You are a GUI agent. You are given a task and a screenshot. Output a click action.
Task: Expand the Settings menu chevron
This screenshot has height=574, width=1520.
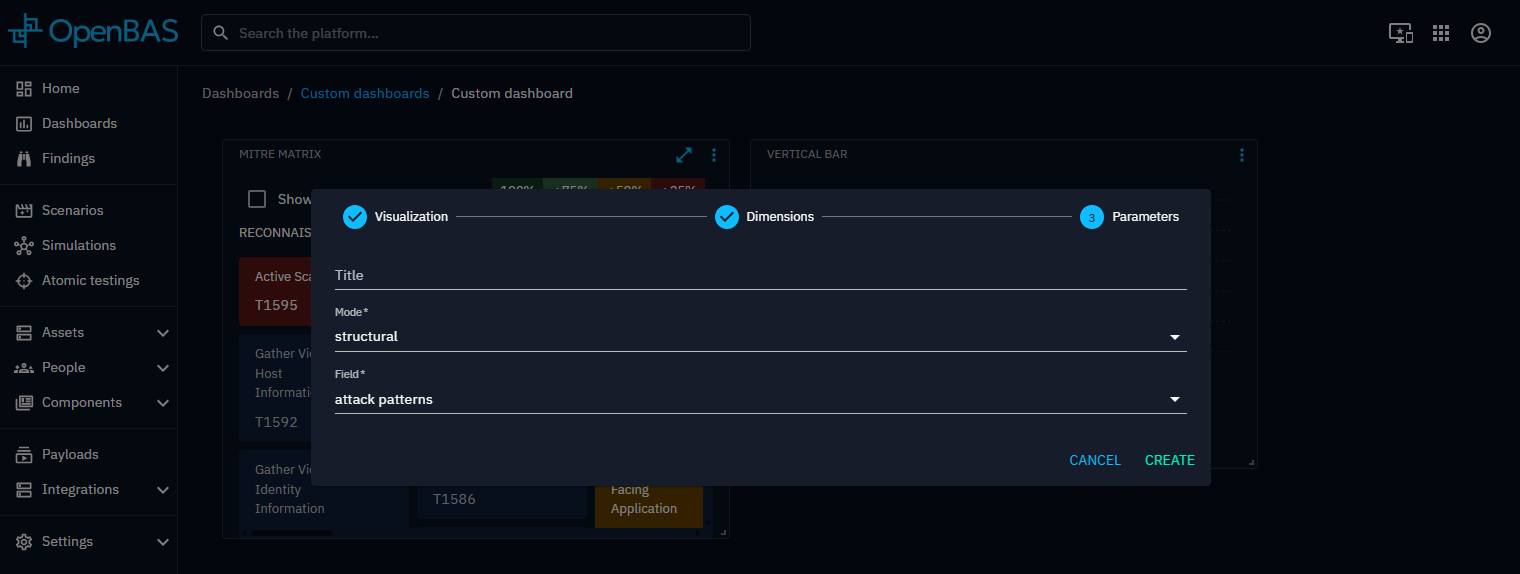tap(163, 542)
